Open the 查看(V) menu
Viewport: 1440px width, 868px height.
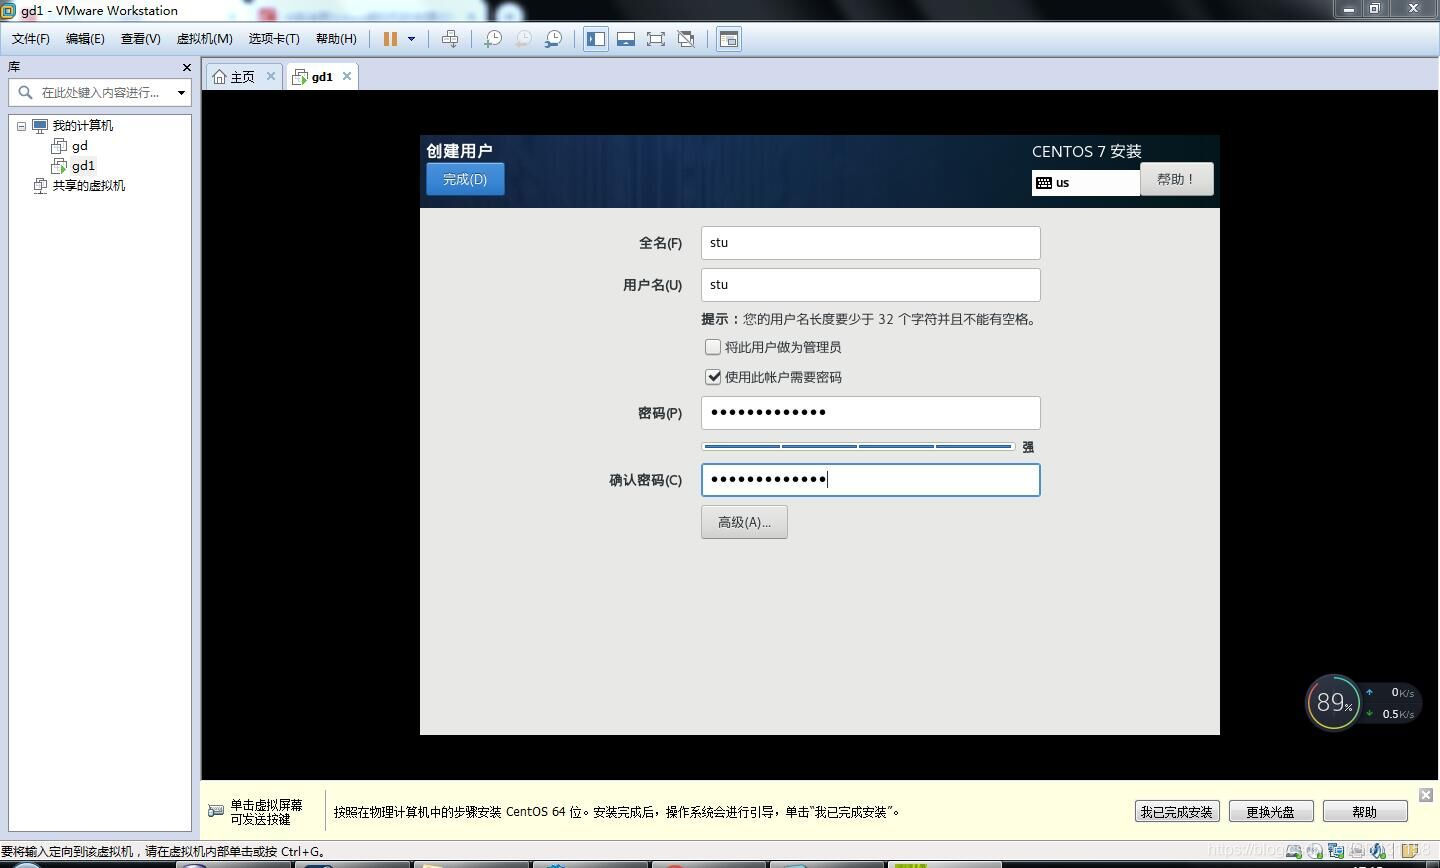[x=141, y=39]
